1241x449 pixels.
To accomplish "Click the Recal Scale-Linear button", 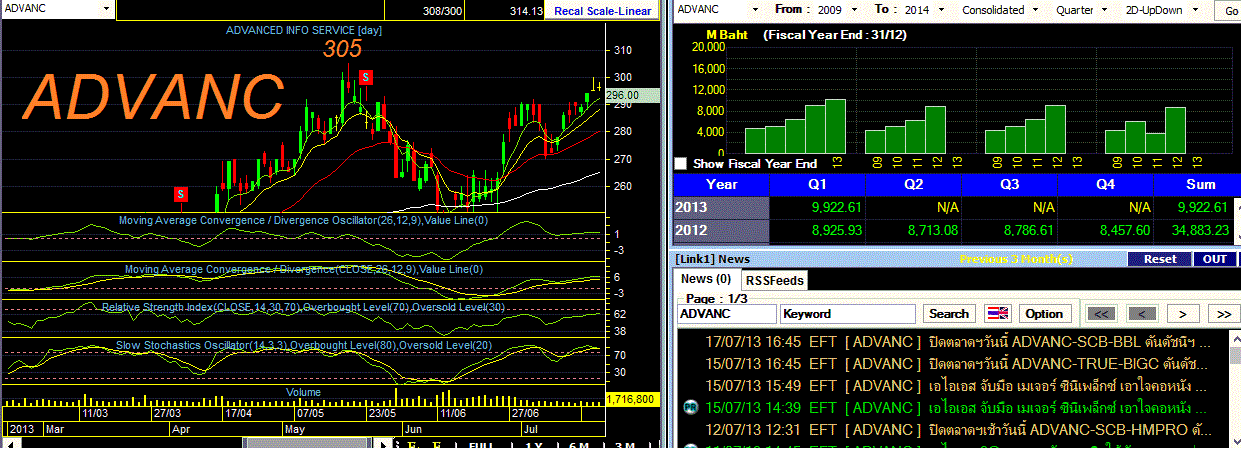I will 603,11.
